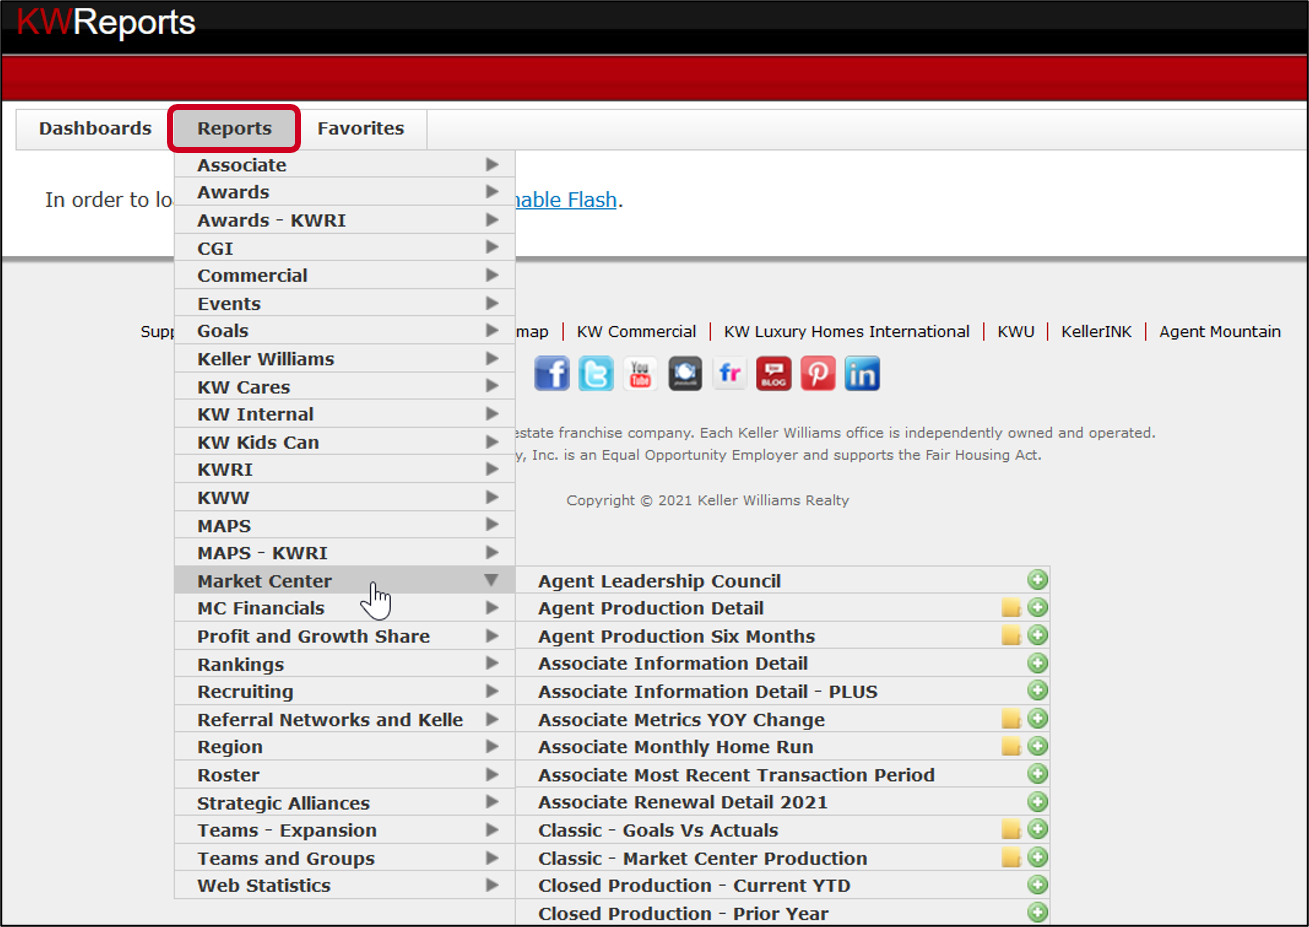Screen dimensions: 1309x927
Task: Click green plus for Associate Metrics YOY Change
Action: (1038, 718)
